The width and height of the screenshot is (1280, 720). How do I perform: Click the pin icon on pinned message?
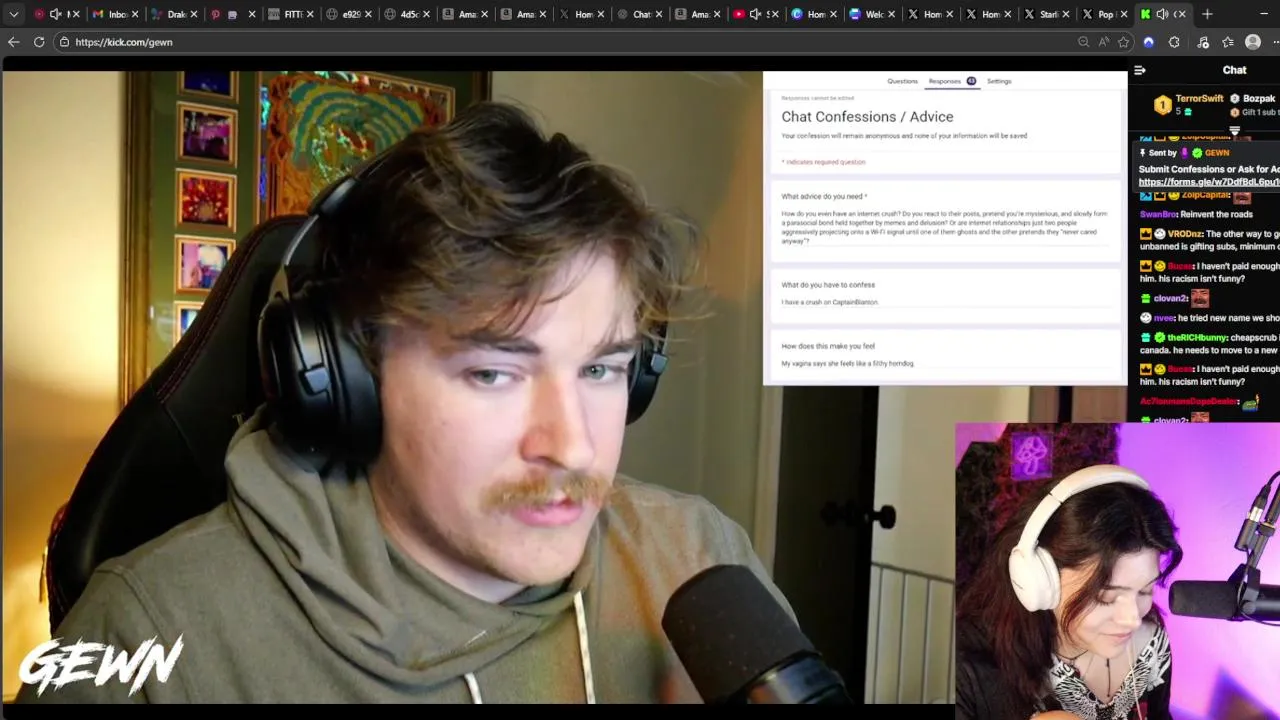pyautogui.click(x=1142, y=153)
